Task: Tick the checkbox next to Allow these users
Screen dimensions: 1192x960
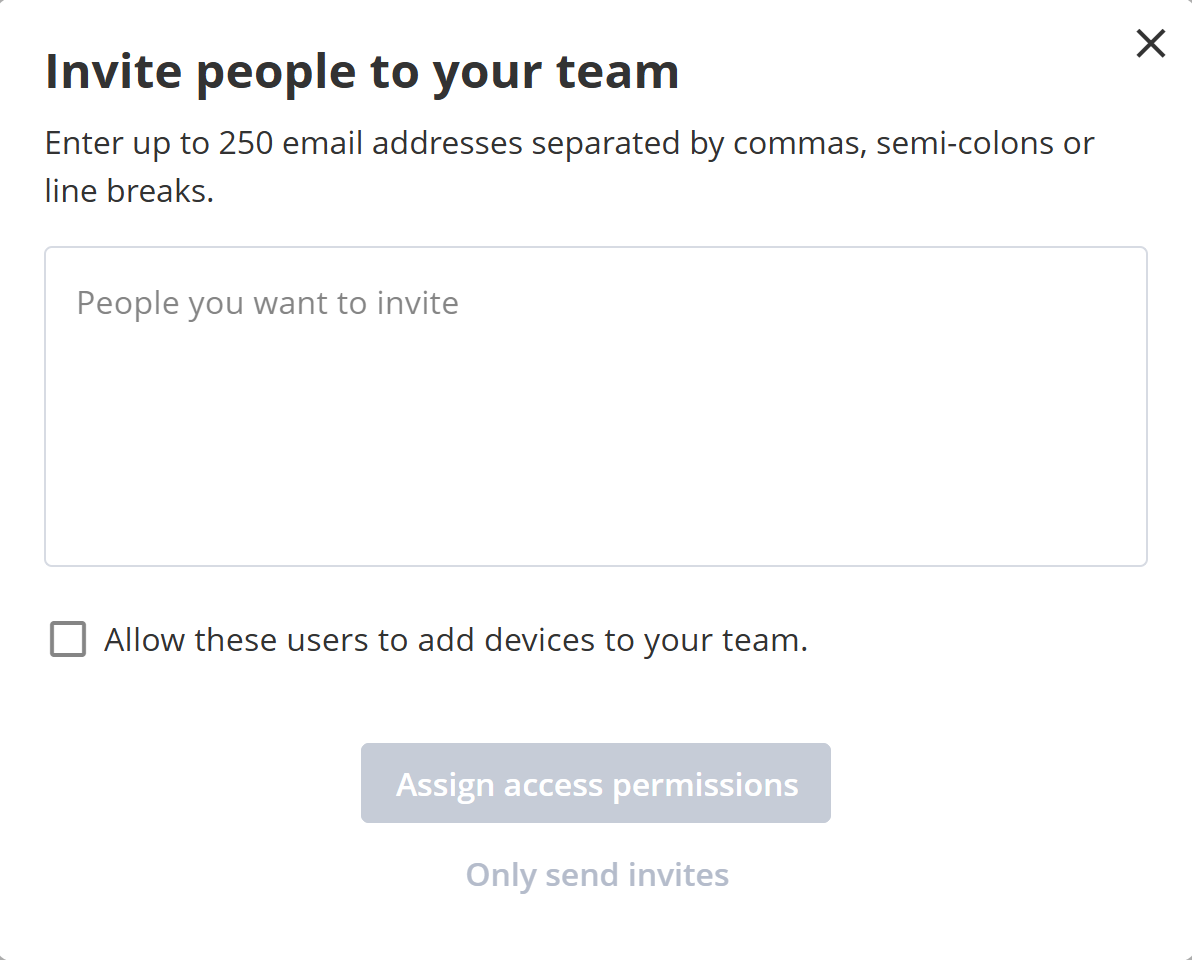Action: pos(68,639)
